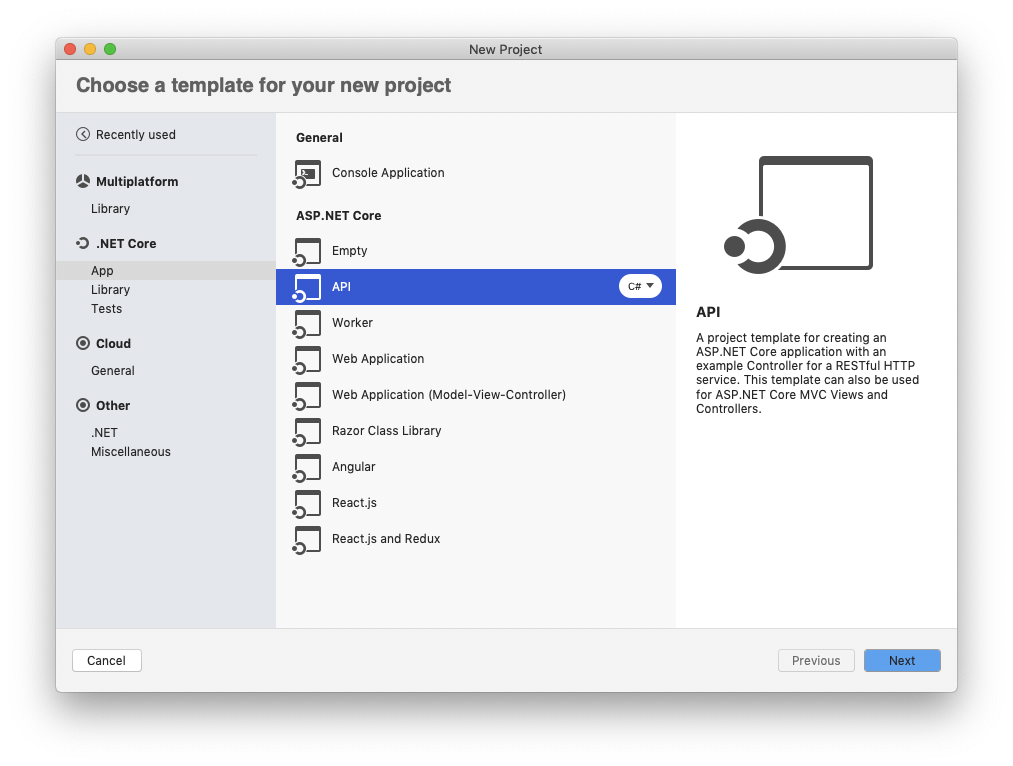Image resolution: width=1013 pixels, height=766 pixels.
Task: Select Library under Multiplatform
Action: point(110,209)
